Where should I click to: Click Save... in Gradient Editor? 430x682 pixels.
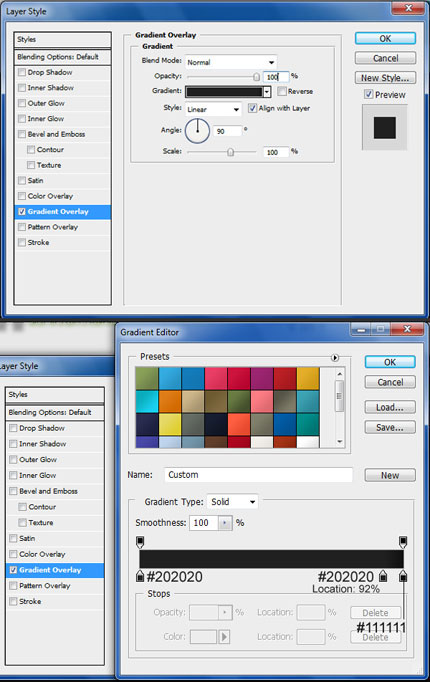pyautogui.click(x=390, y=428)
